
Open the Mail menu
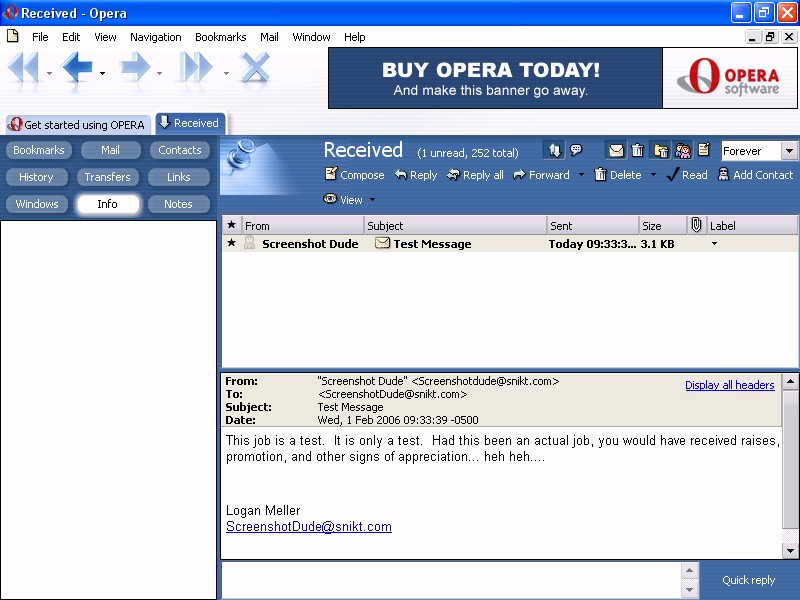click(x=269, y=37)
